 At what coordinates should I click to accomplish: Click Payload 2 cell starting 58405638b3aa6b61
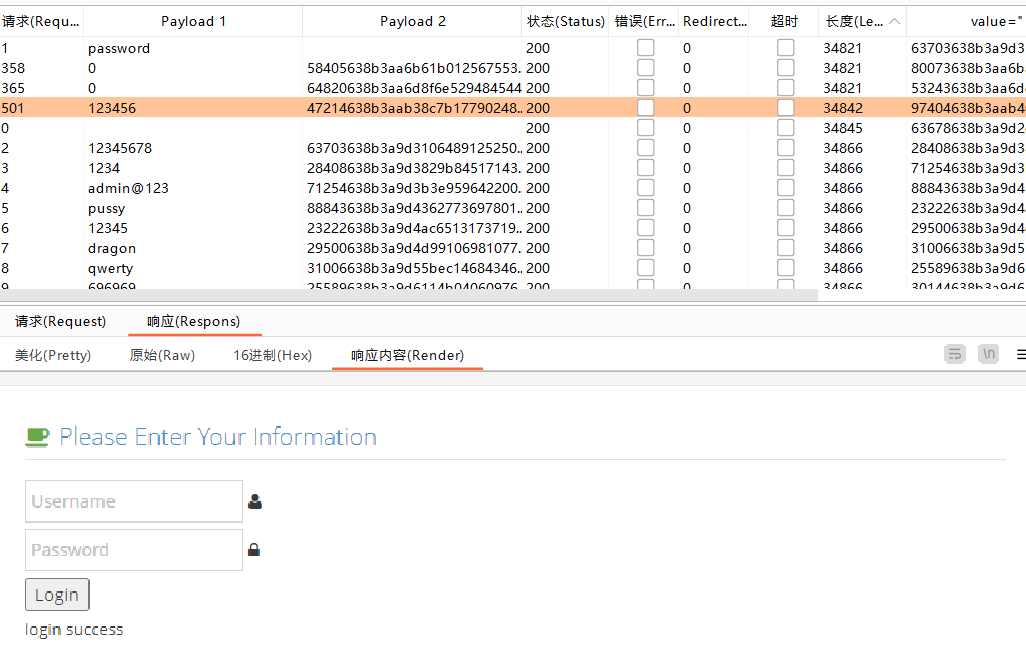pos(414,68)
